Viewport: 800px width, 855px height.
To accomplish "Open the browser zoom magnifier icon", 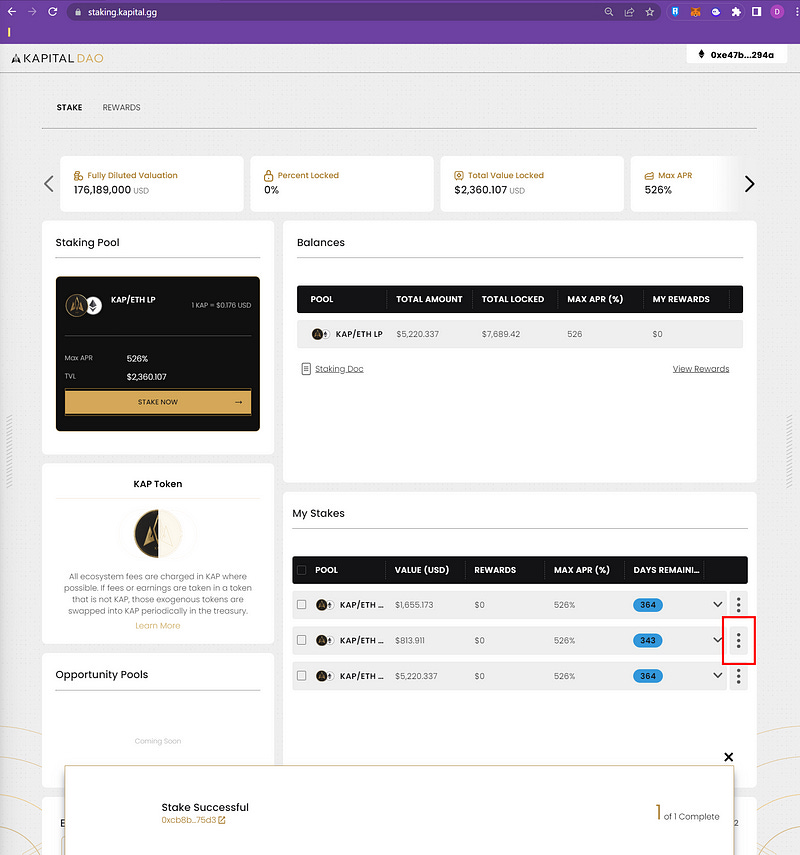I will point(609,12).
